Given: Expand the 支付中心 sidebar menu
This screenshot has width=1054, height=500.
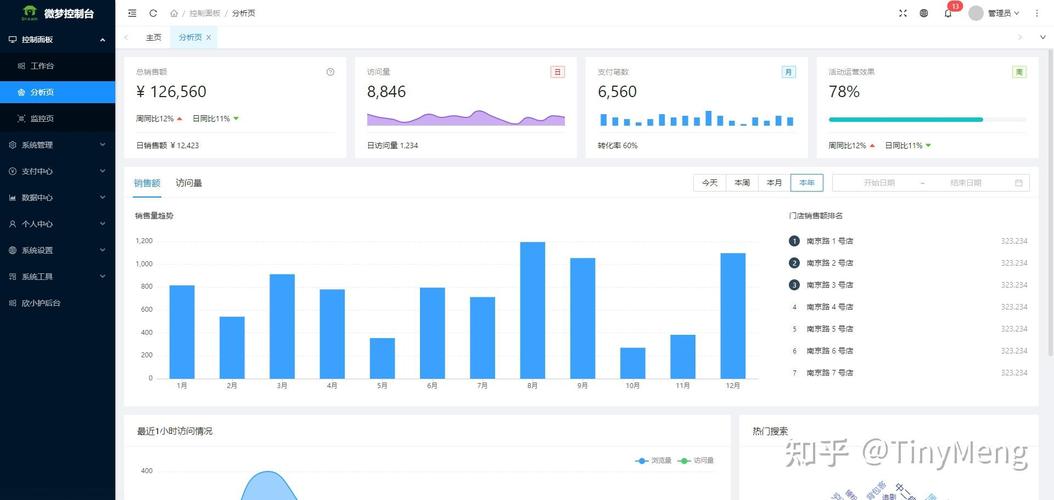Looking at the screenshot, I should [57, 171].
